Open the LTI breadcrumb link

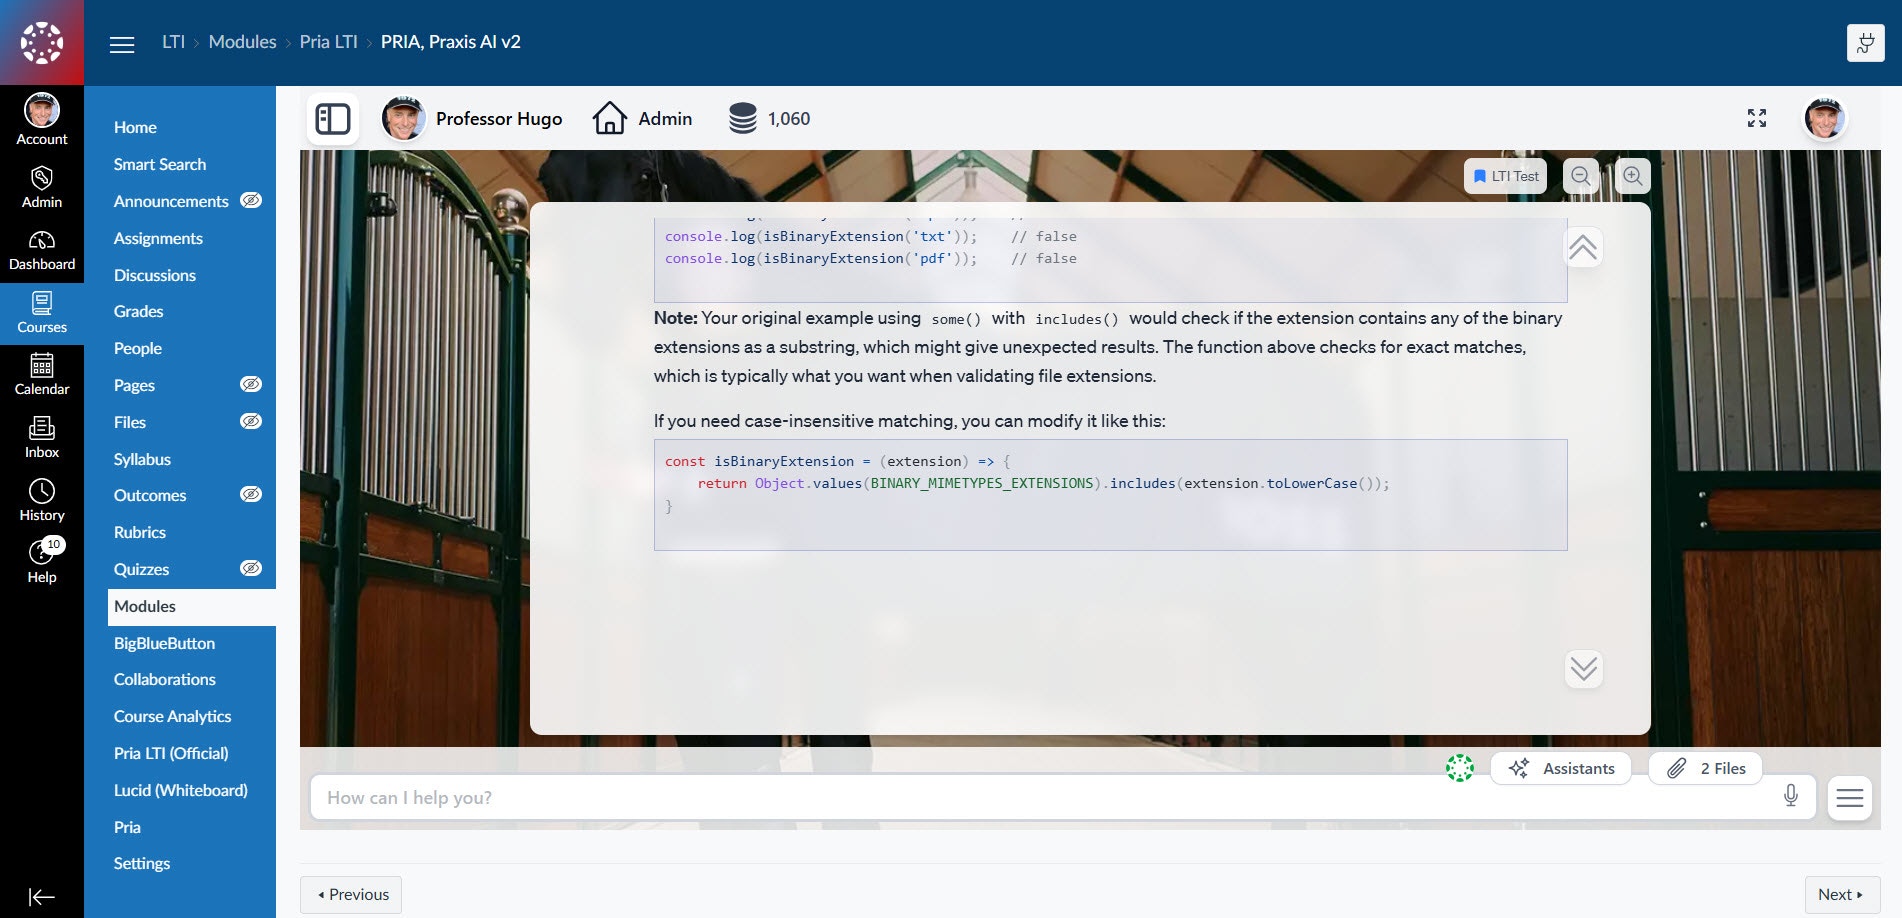[173, 42]
